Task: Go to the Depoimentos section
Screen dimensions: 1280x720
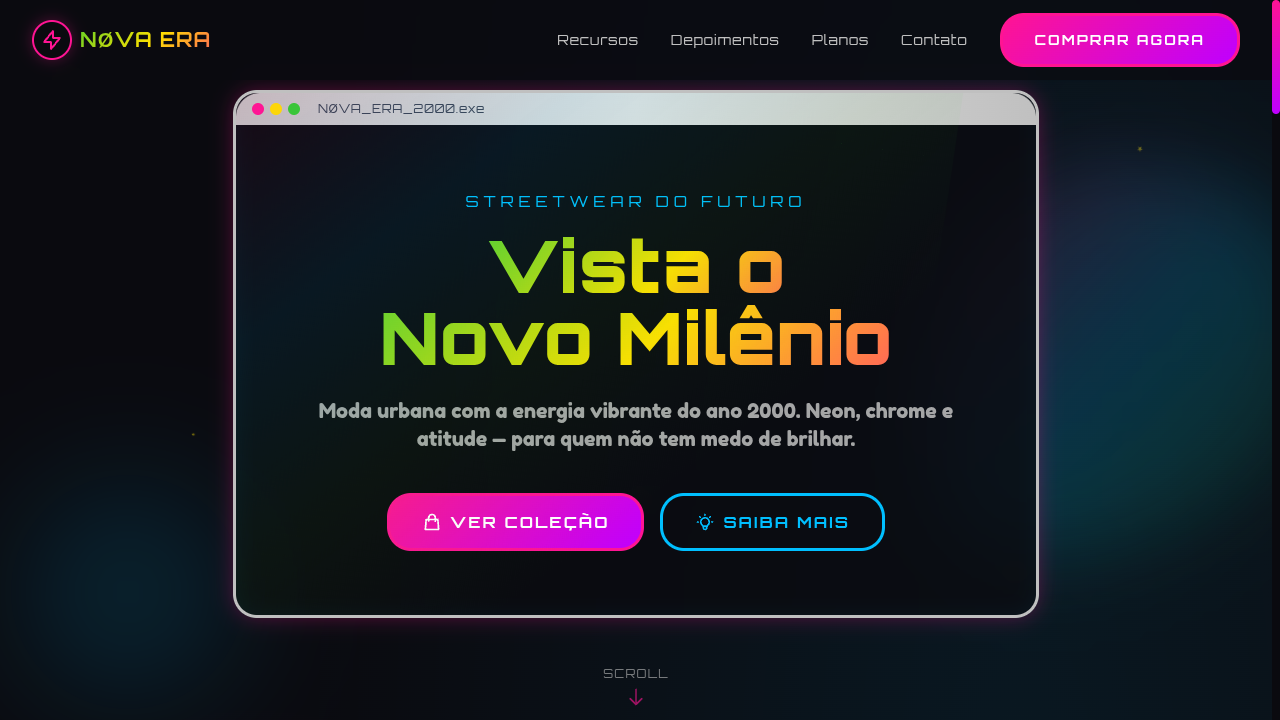Action: [724, 40]
